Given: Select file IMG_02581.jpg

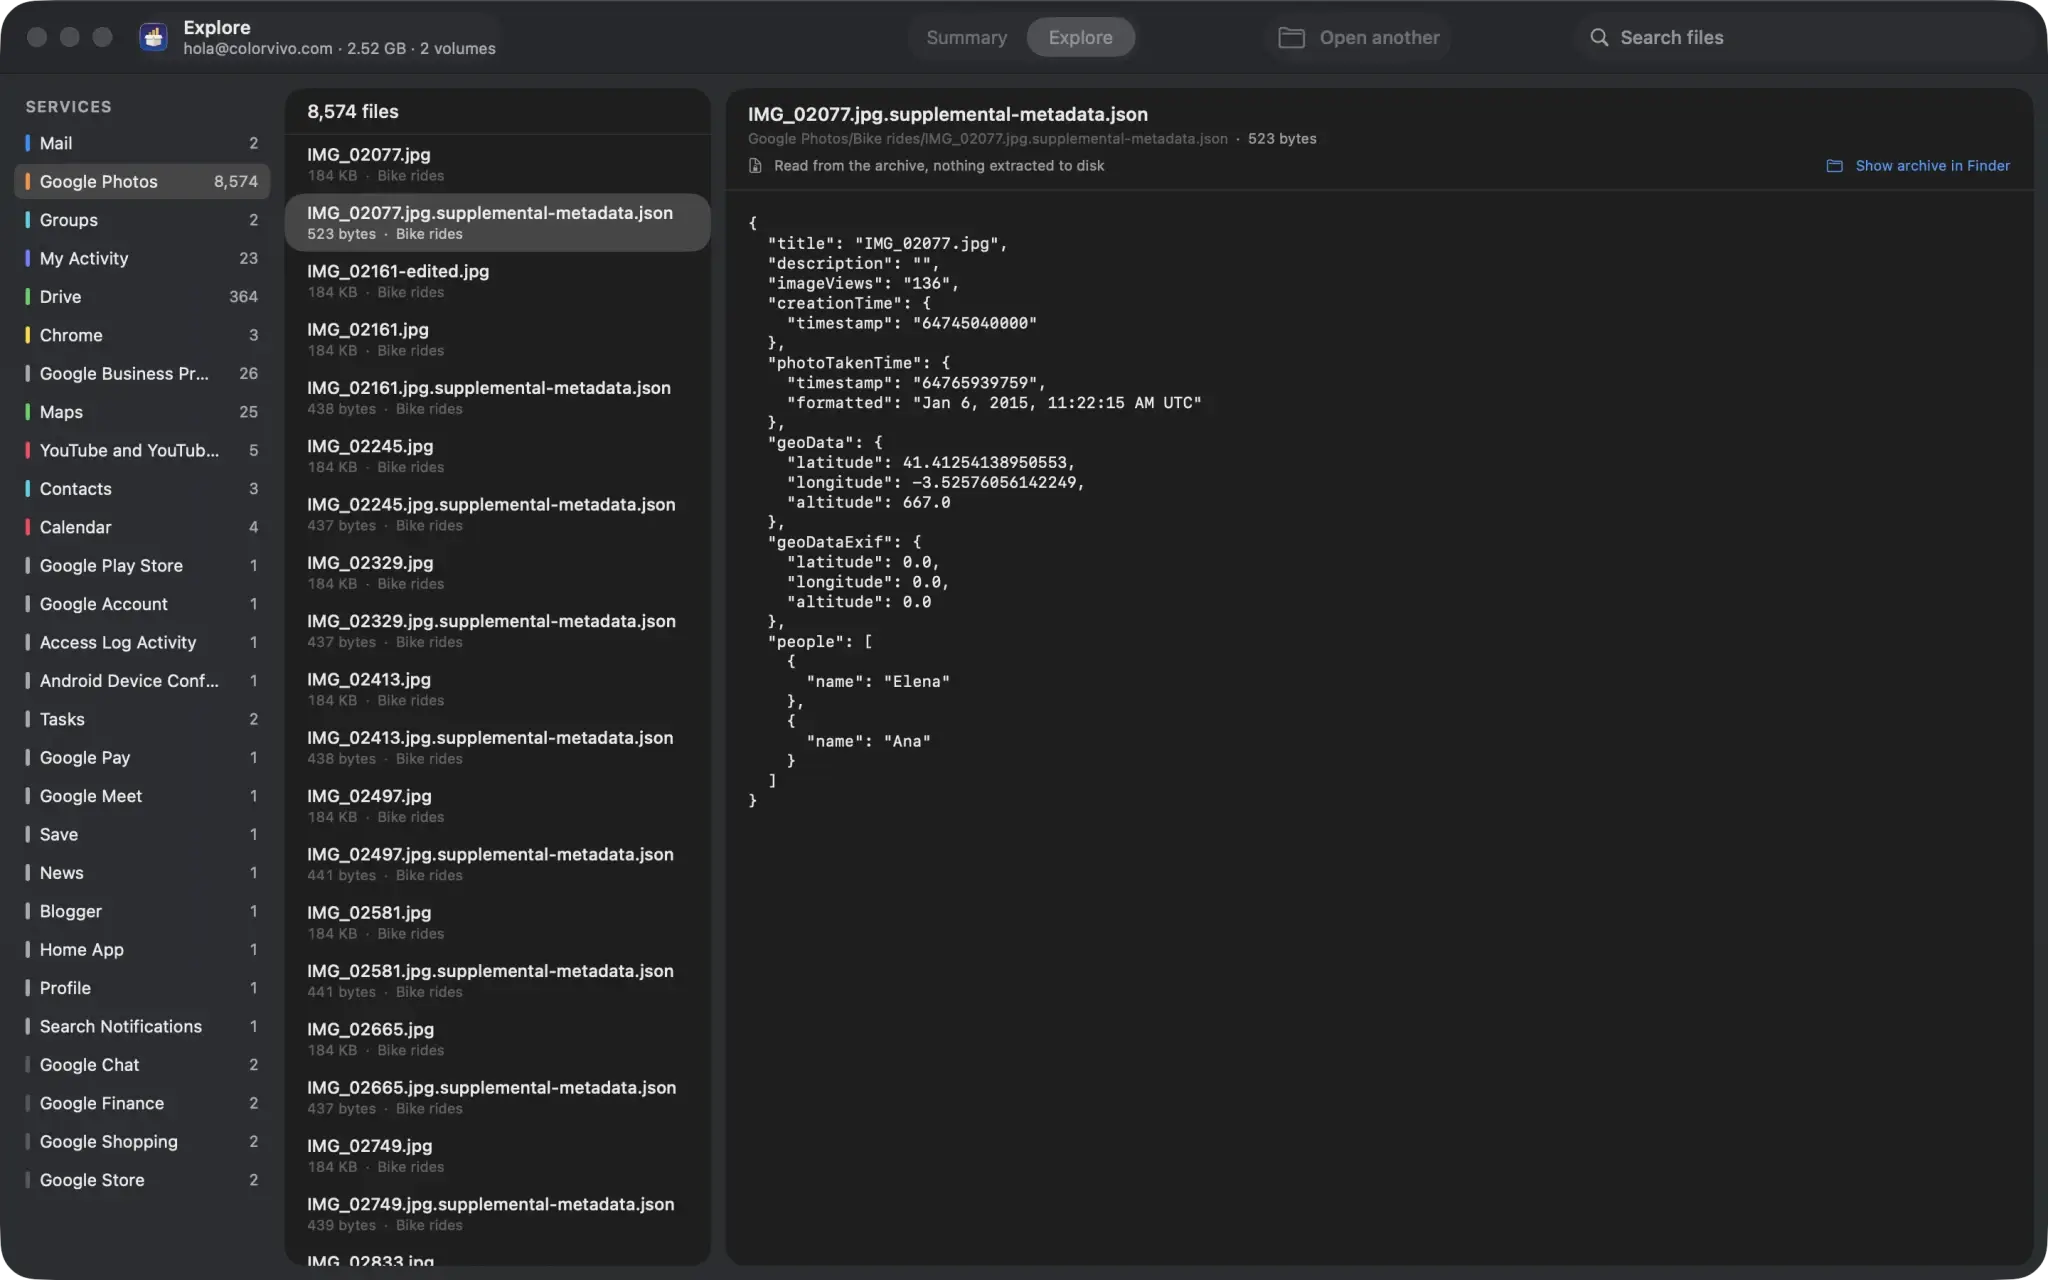Looking at the screenshot, I should (x=497, y=922).
